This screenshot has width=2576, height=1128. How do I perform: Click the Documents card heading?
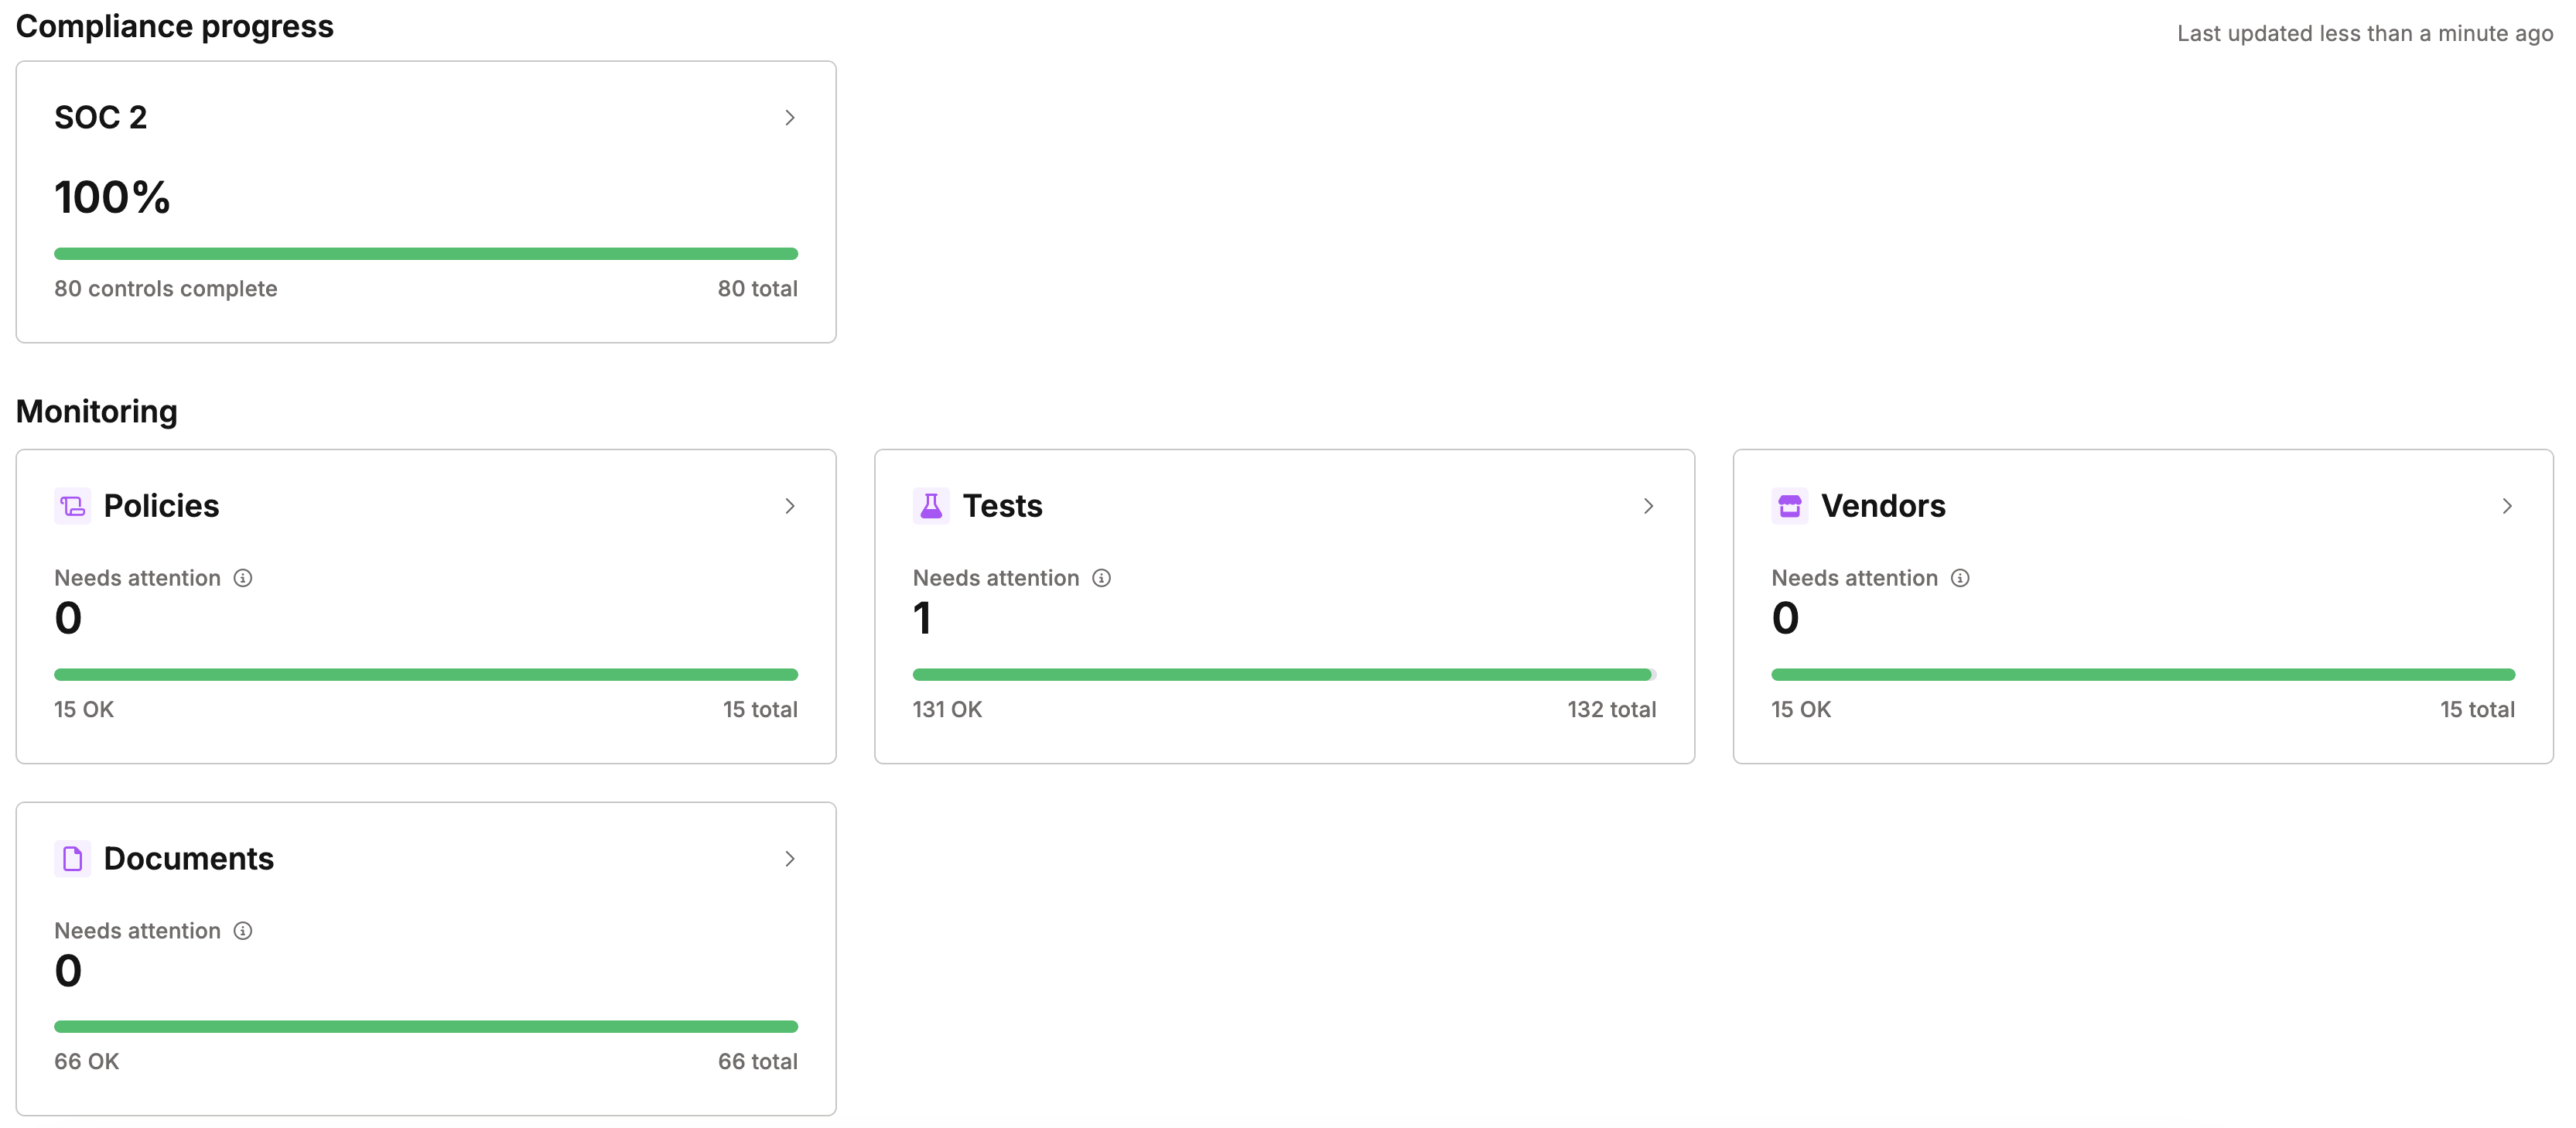click(x=188, y=859)
